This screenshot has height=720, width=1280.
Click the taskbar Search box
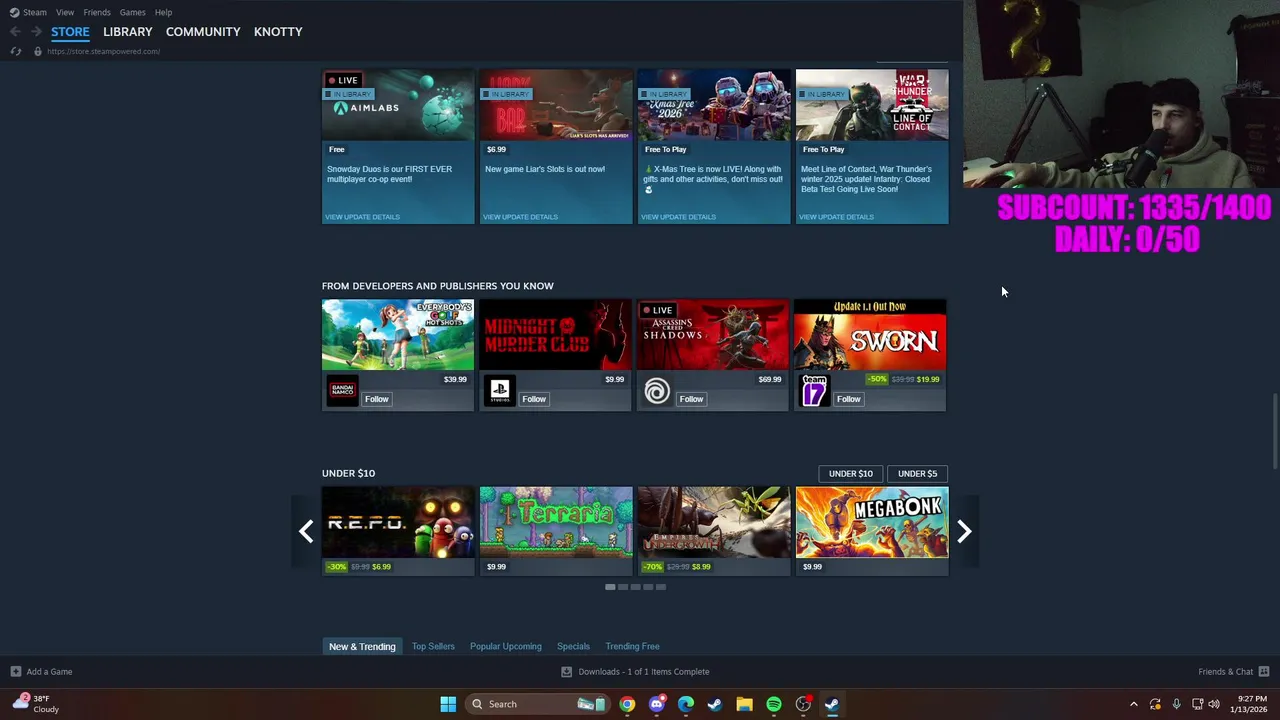(x=538, y=704)
